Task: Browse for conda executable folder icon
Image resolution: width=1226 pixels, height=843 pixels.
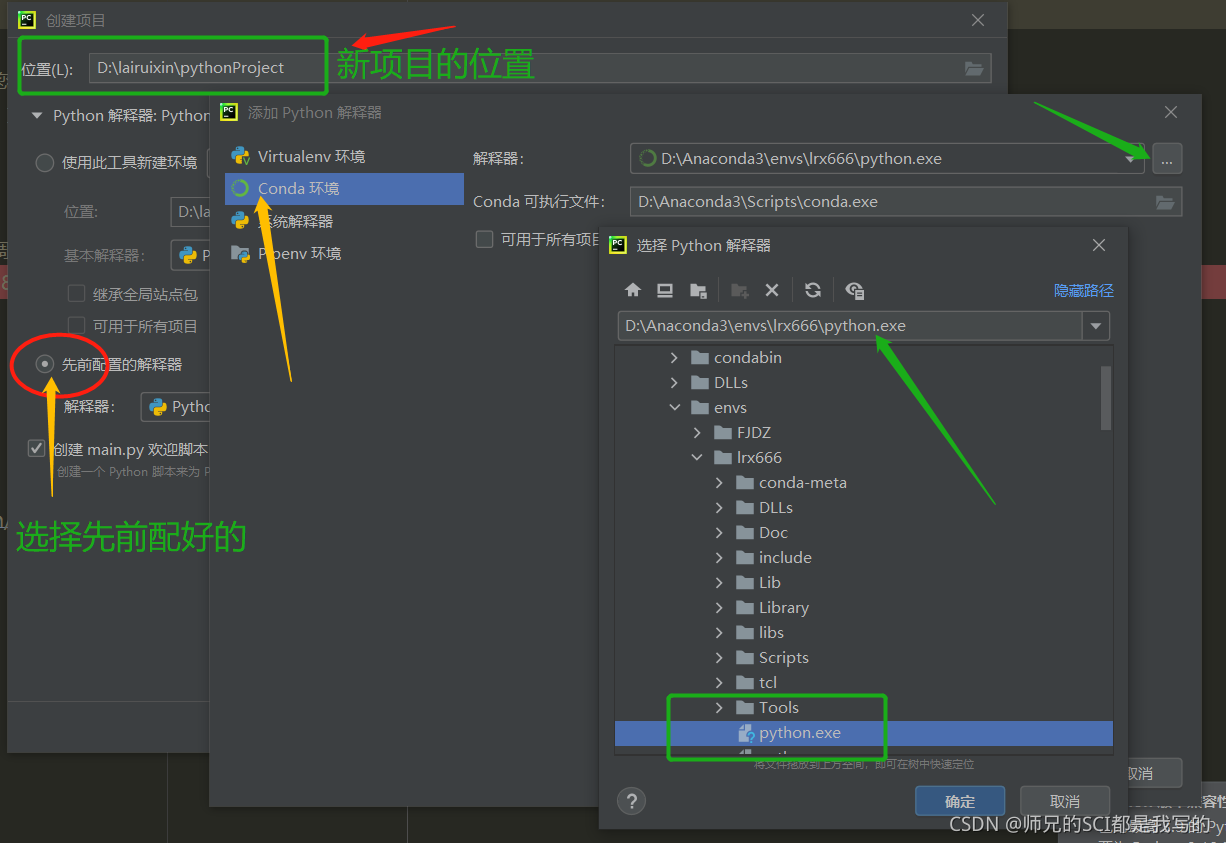Action: point(1165,202)
